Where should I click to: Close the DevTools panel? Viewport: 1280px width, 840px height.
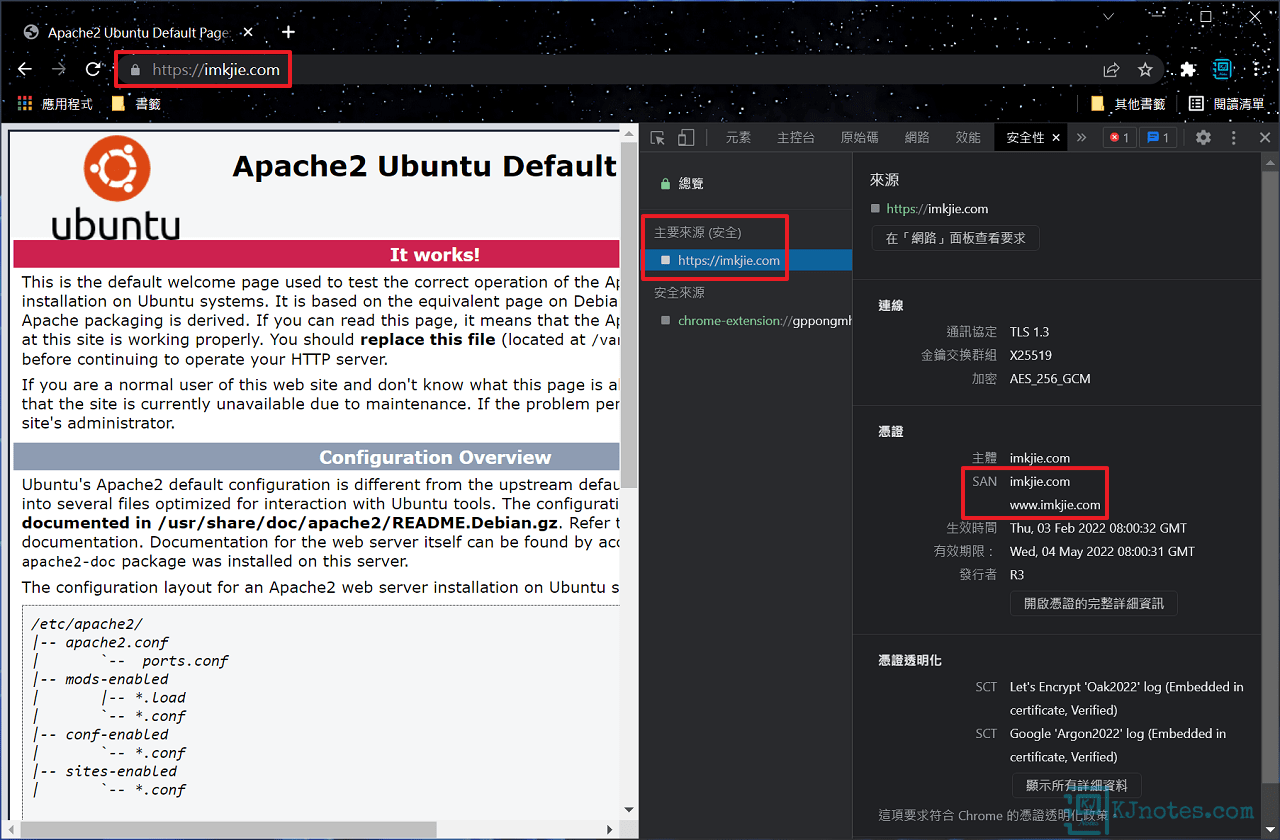(1264, 138)
